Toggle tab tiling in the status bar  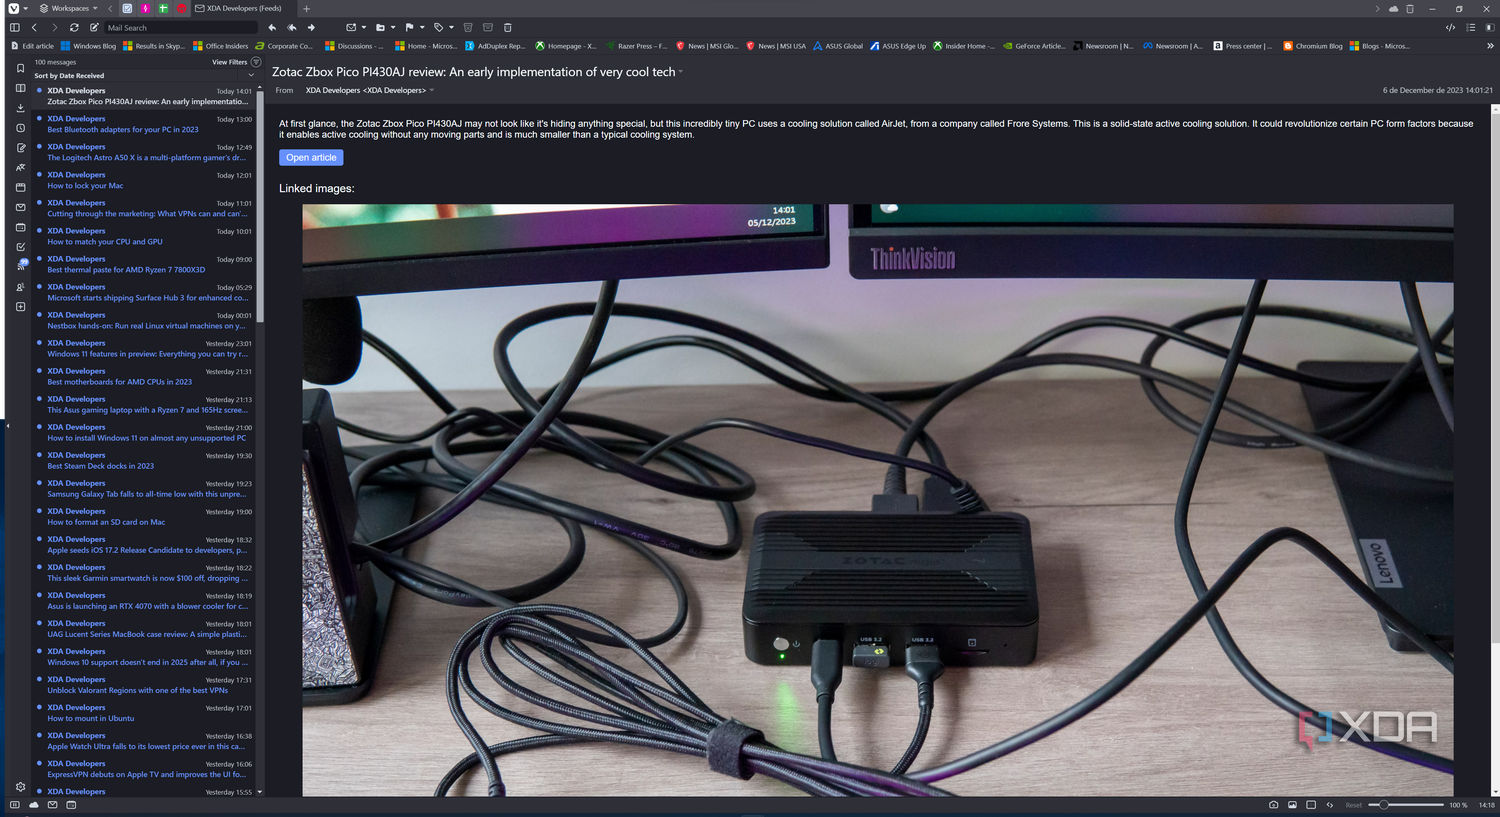[x=1311, y=805]
